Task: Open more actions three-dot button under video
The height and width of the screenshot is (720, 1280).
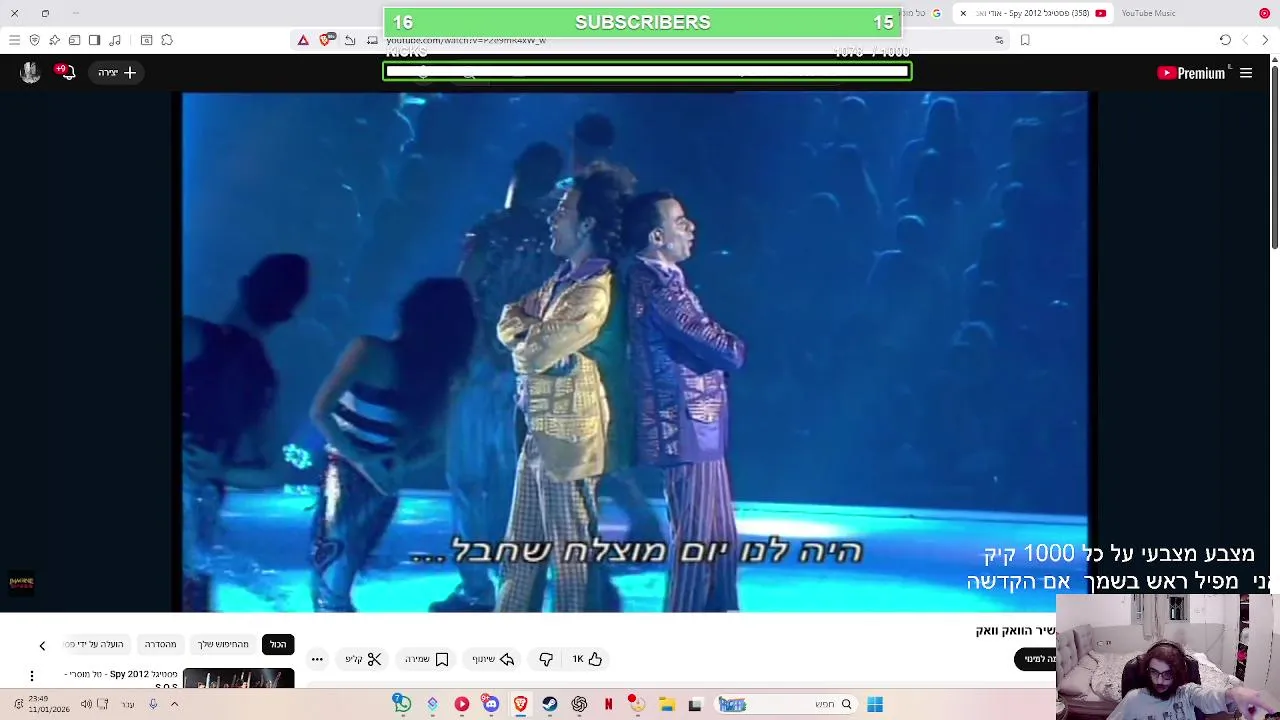Action: [x=317, y=659]
